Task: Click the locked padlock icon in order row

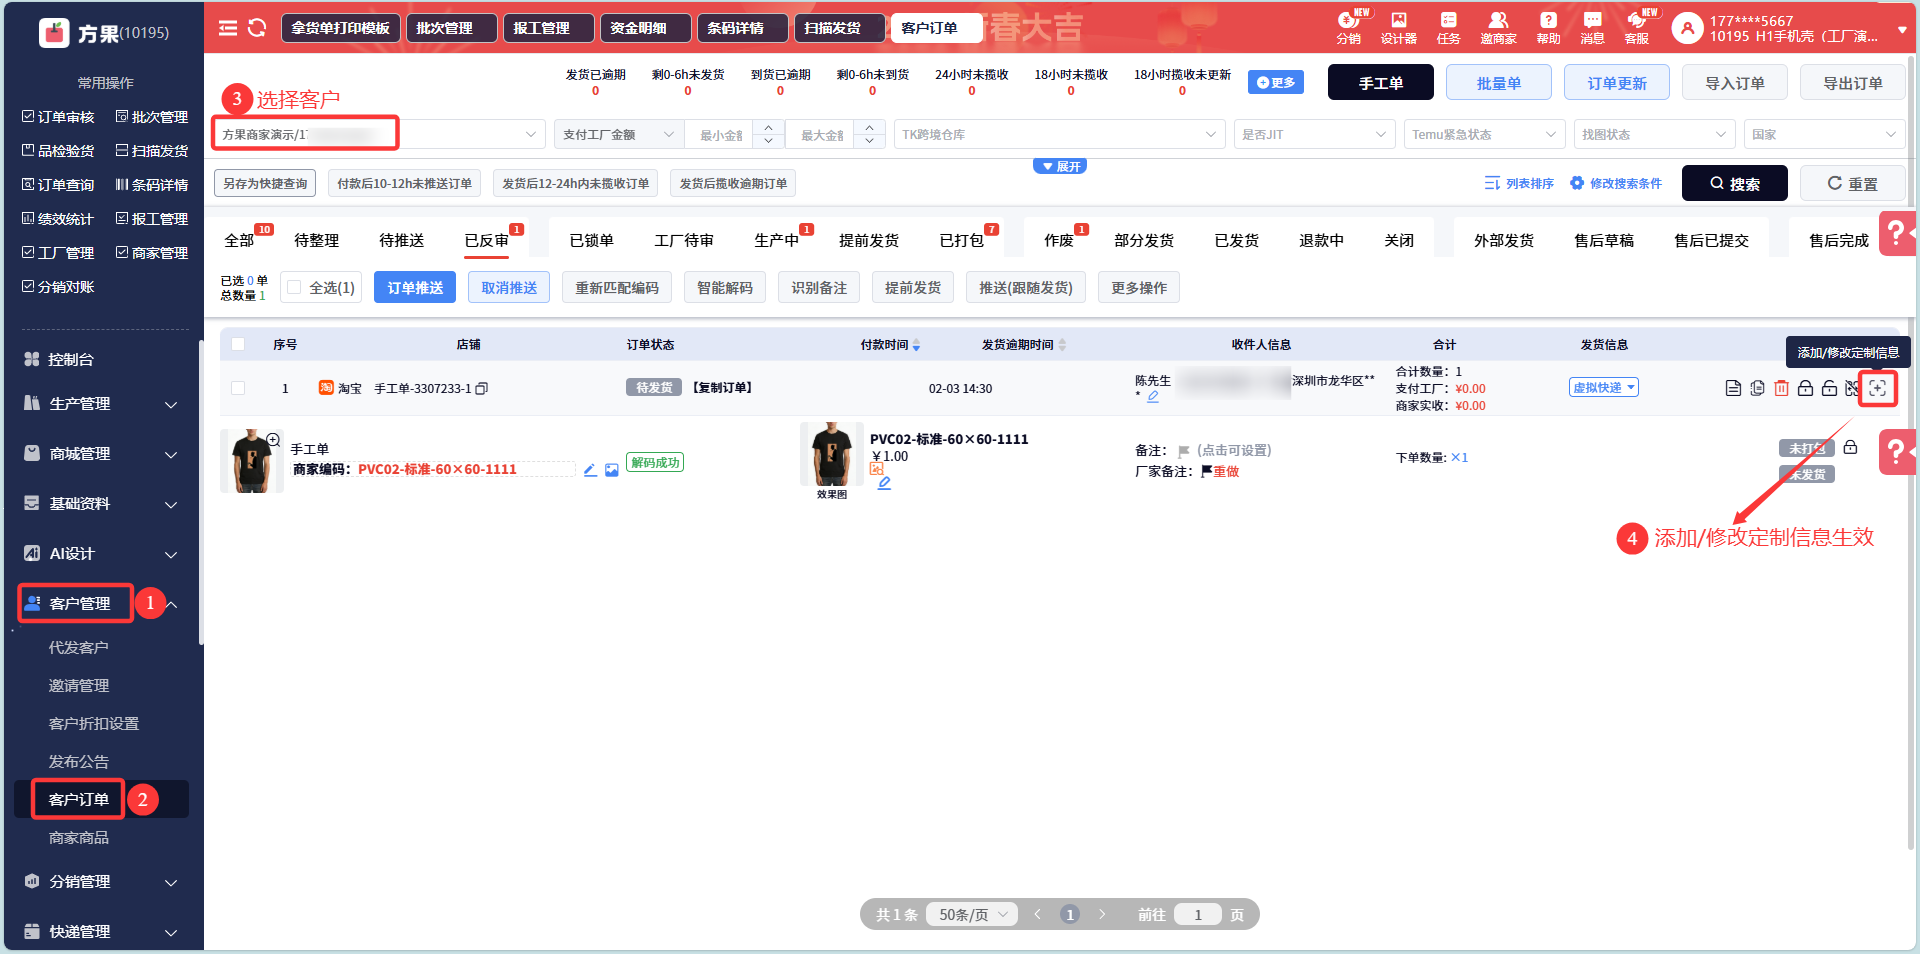Action: click(1805, 388)
